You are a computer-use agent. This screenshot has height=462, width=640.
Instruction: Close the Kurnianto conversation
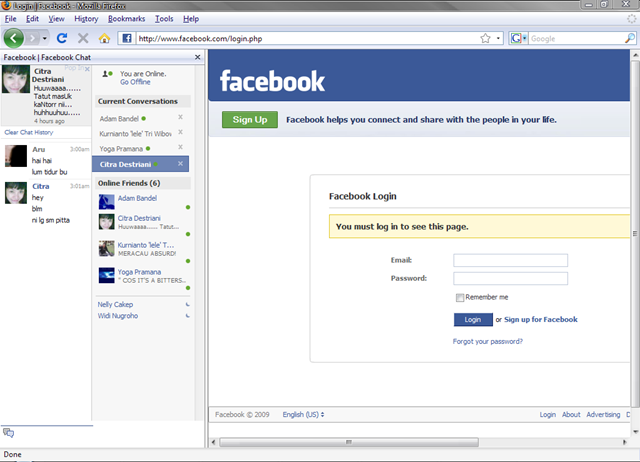point(180,132)
